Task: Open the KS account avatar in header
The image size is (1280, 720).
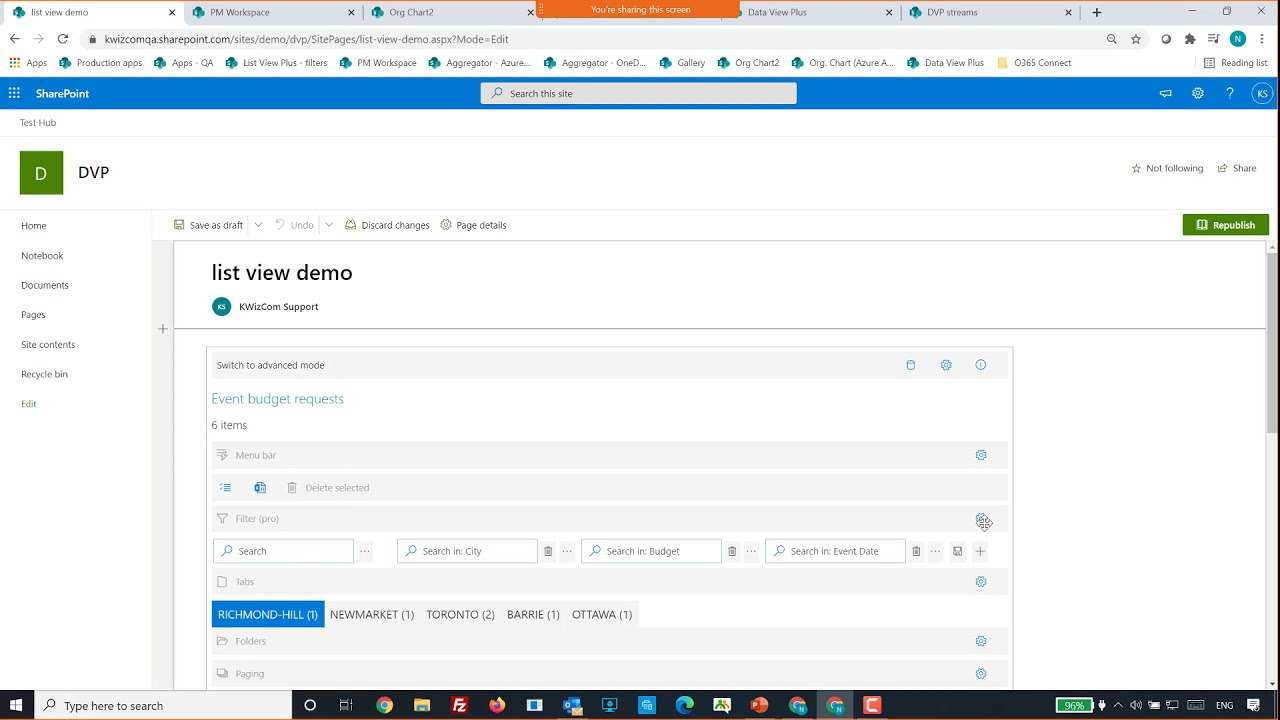Action: [x=1262, y=93]
